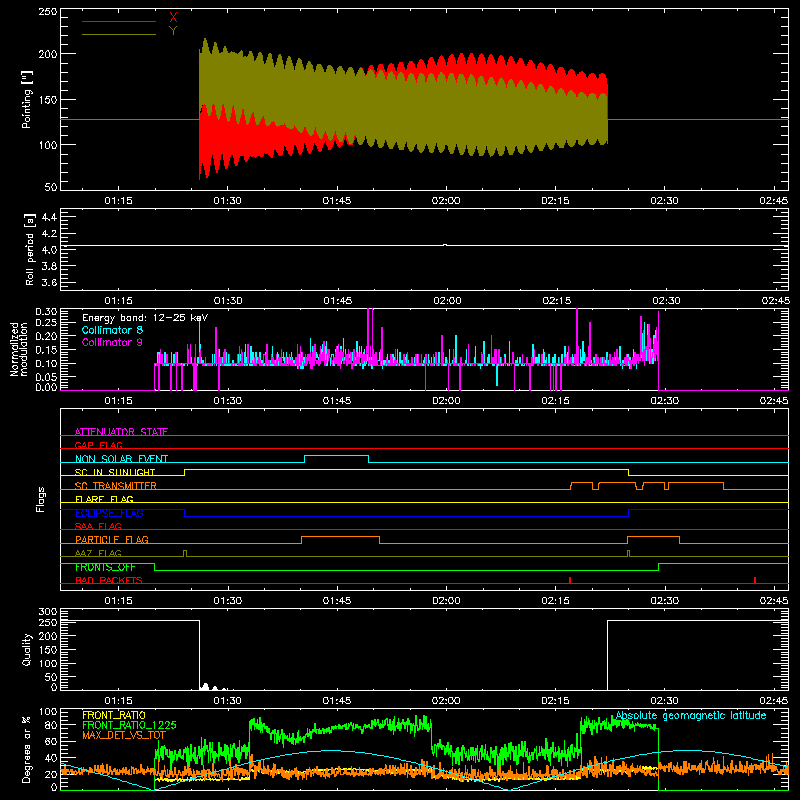Click the SAA_FLAG label
800x800 pixels.
pyautogui.click(x=98, y=526)
